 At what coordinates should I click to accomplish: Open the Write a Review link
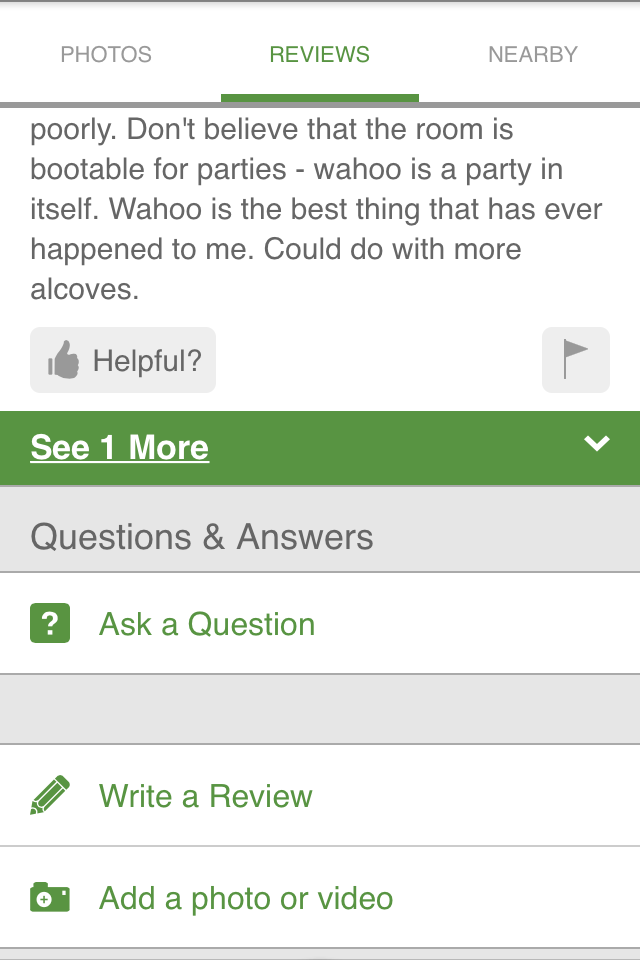(x=206, y=796)
